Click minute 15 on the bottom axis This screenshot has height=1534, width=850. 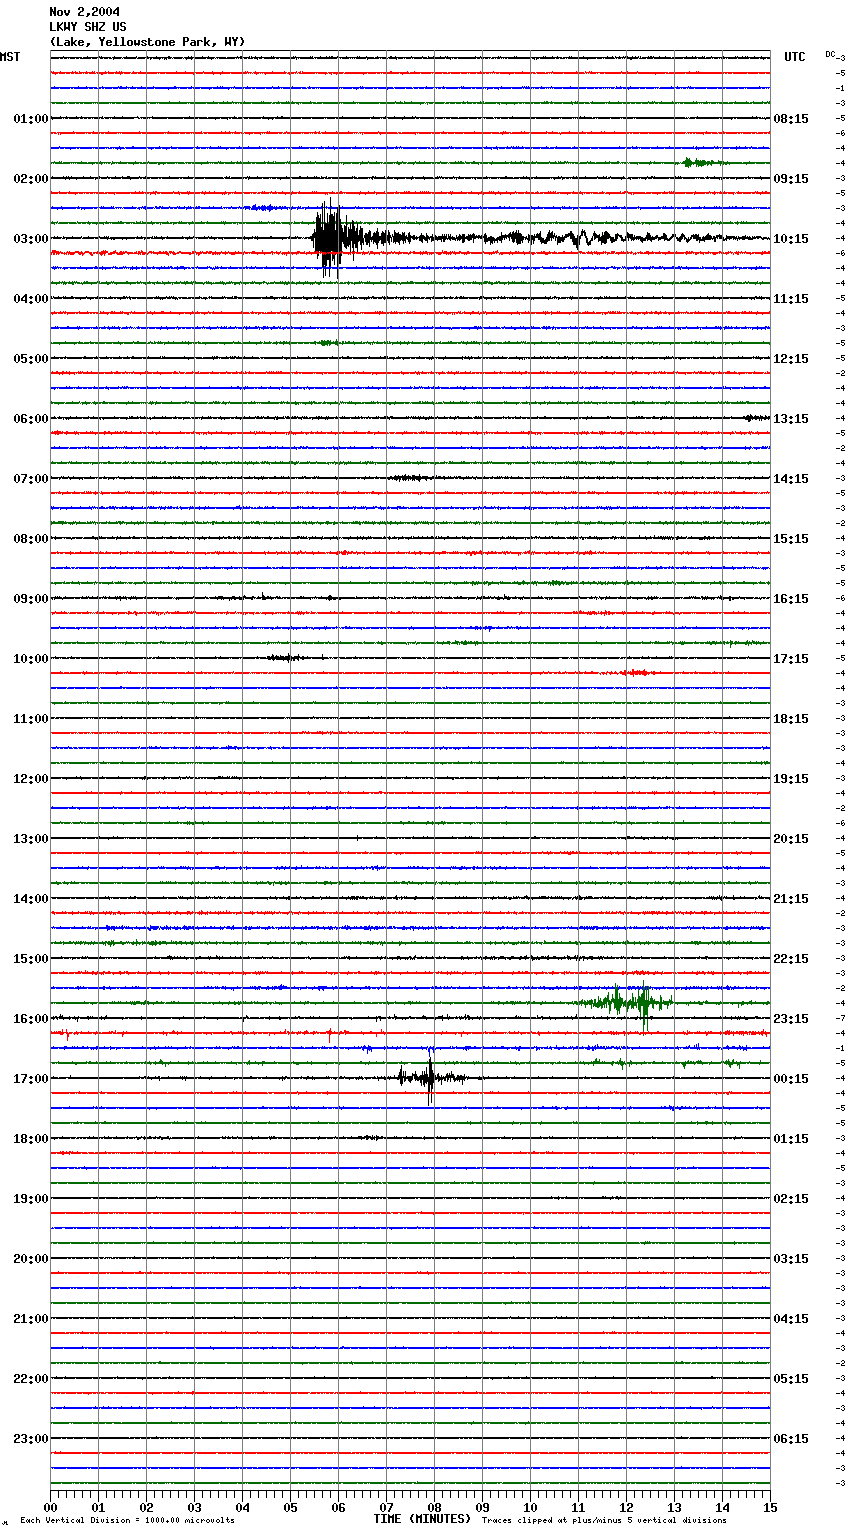coord(770,1507)
